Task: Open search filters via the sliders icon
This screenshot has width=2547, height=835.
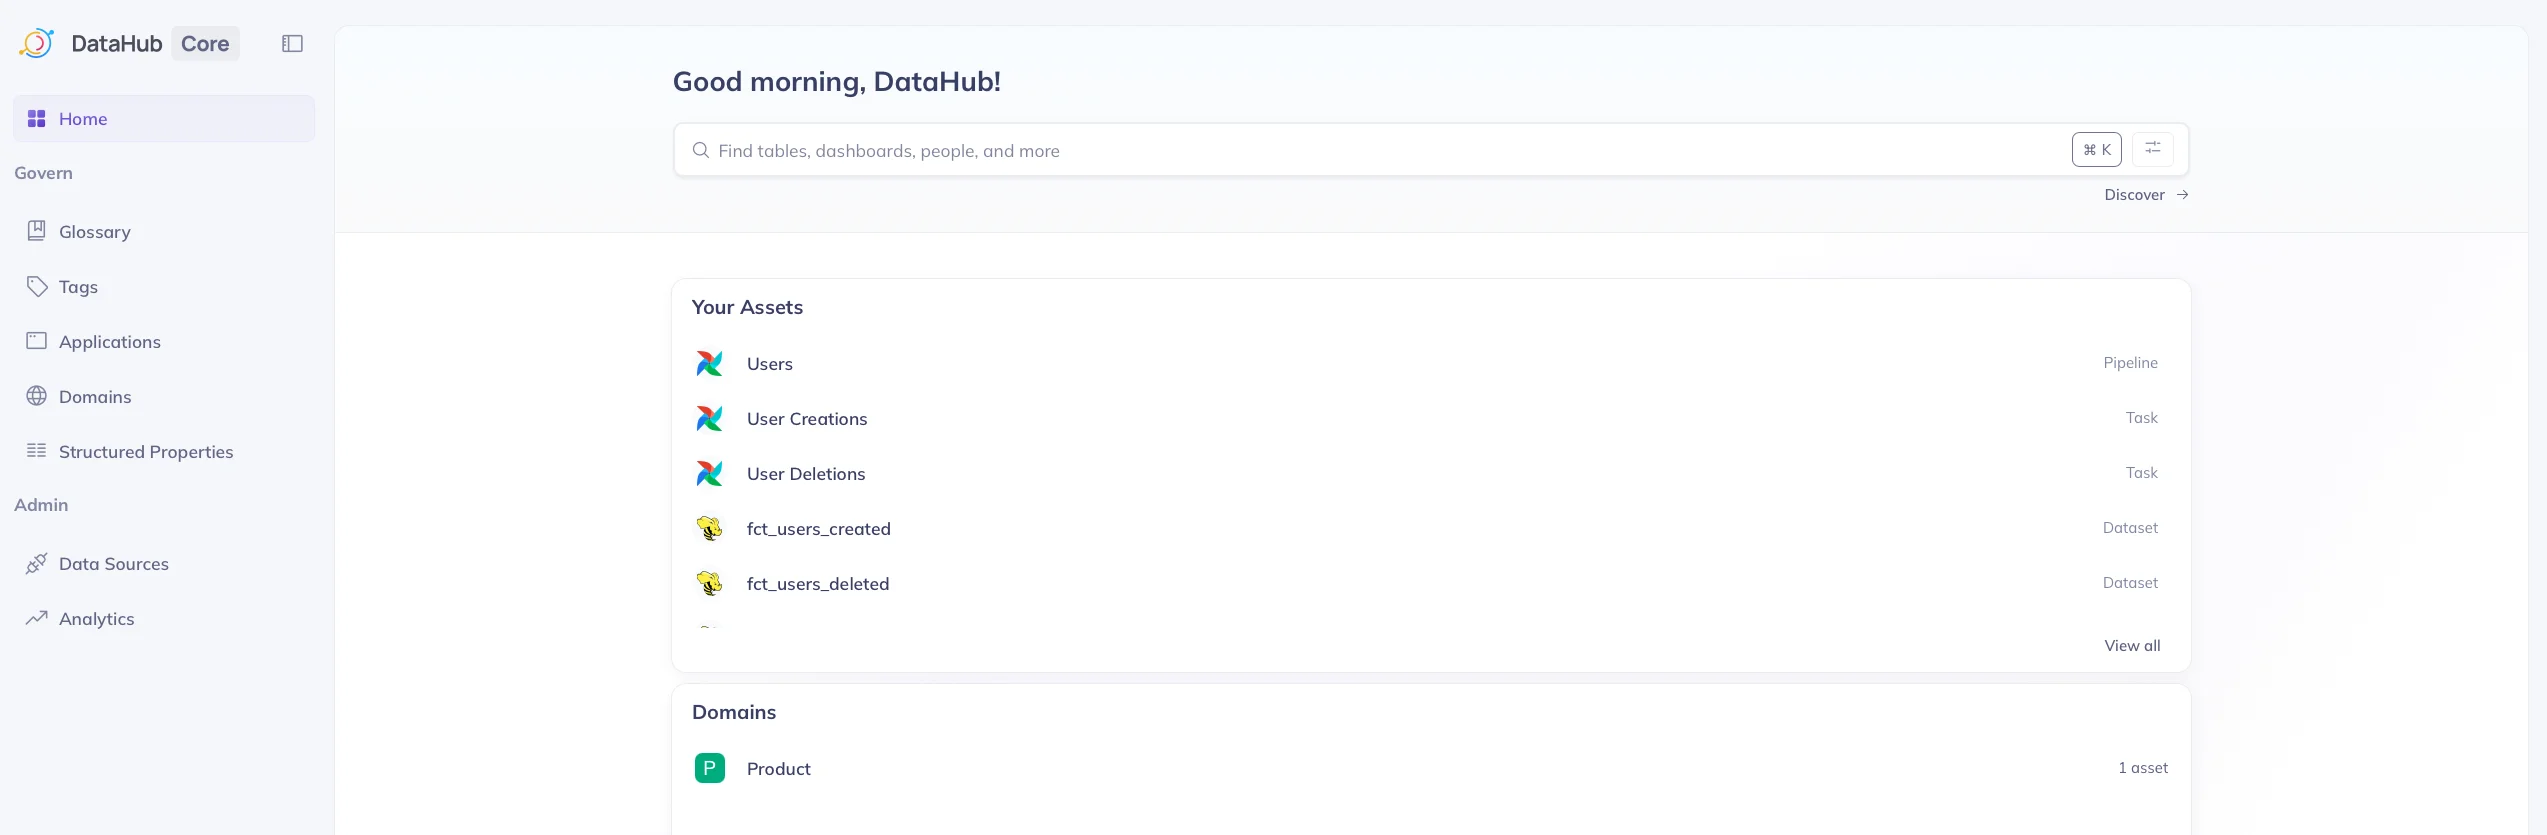Action: [2153, 149]
